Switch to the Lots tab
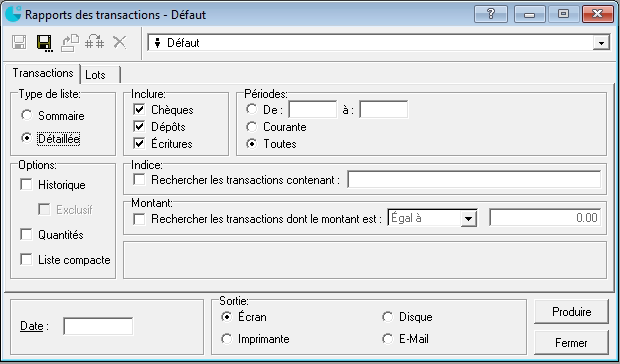620x364 pixels. click(x=100, y=74)
